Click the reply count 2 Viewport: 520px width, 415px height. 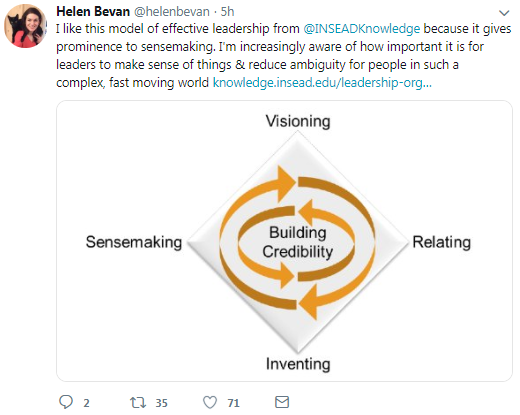click(x=86, y=403)
